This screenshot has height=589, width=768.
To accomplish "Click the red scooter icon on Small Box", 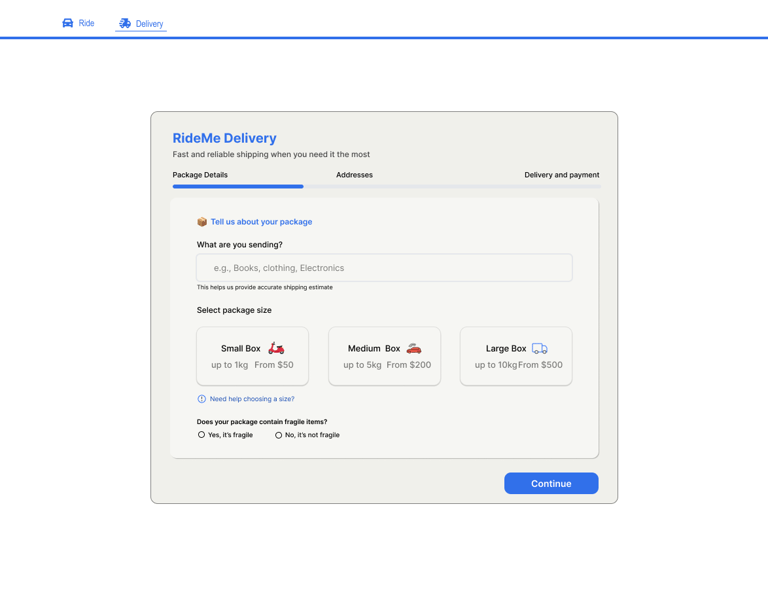I will coord(276,348).
